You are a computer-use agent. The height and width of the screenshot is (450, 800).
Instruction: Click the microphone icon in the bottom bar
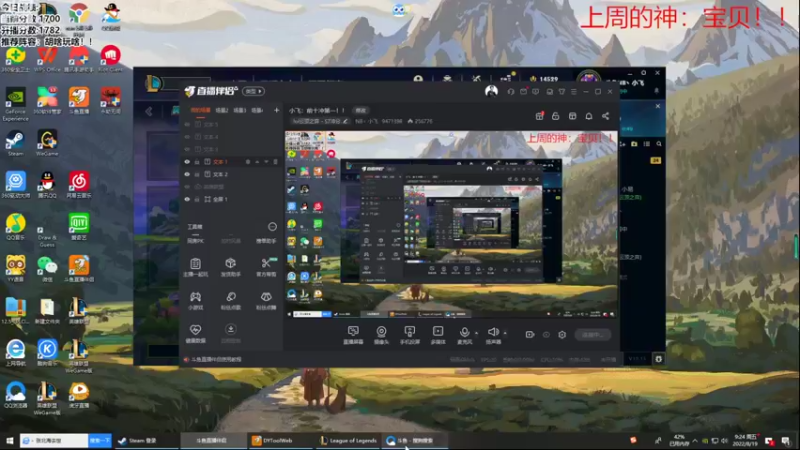(x=464, y=333)
